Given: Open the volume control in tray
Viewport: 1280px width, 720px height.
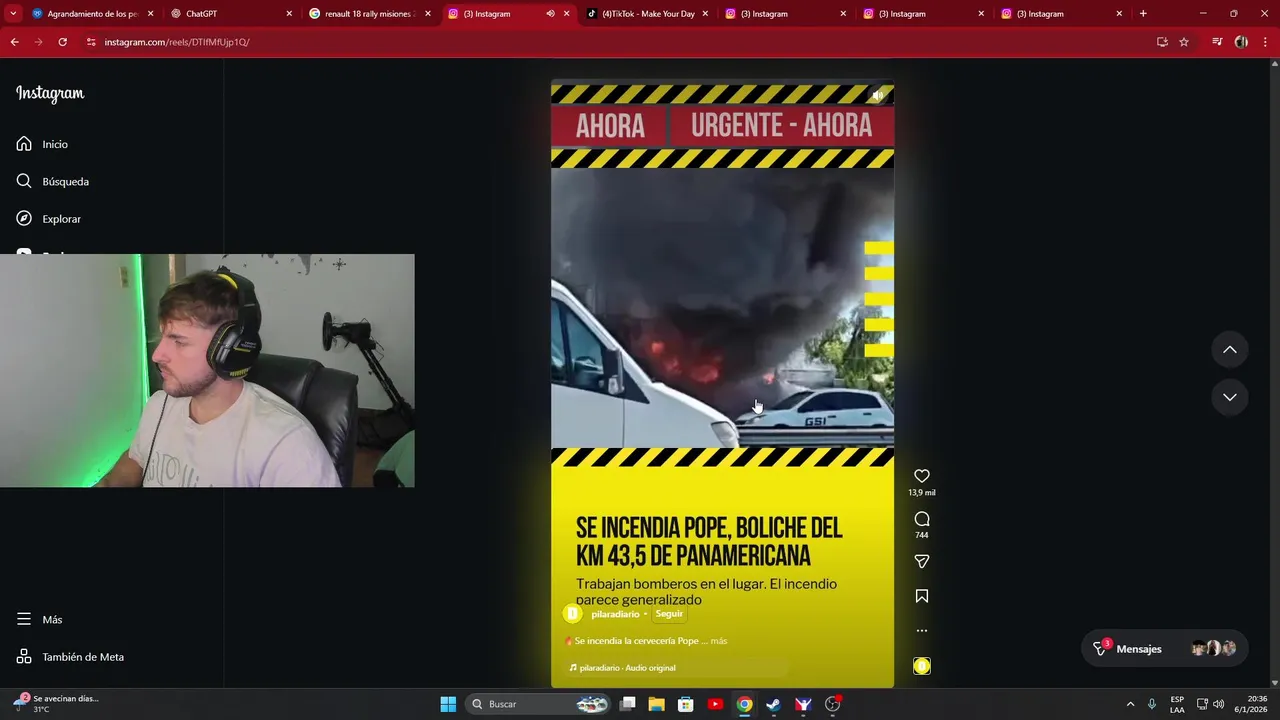Looking at the screenshot, I should point(1218,704).
